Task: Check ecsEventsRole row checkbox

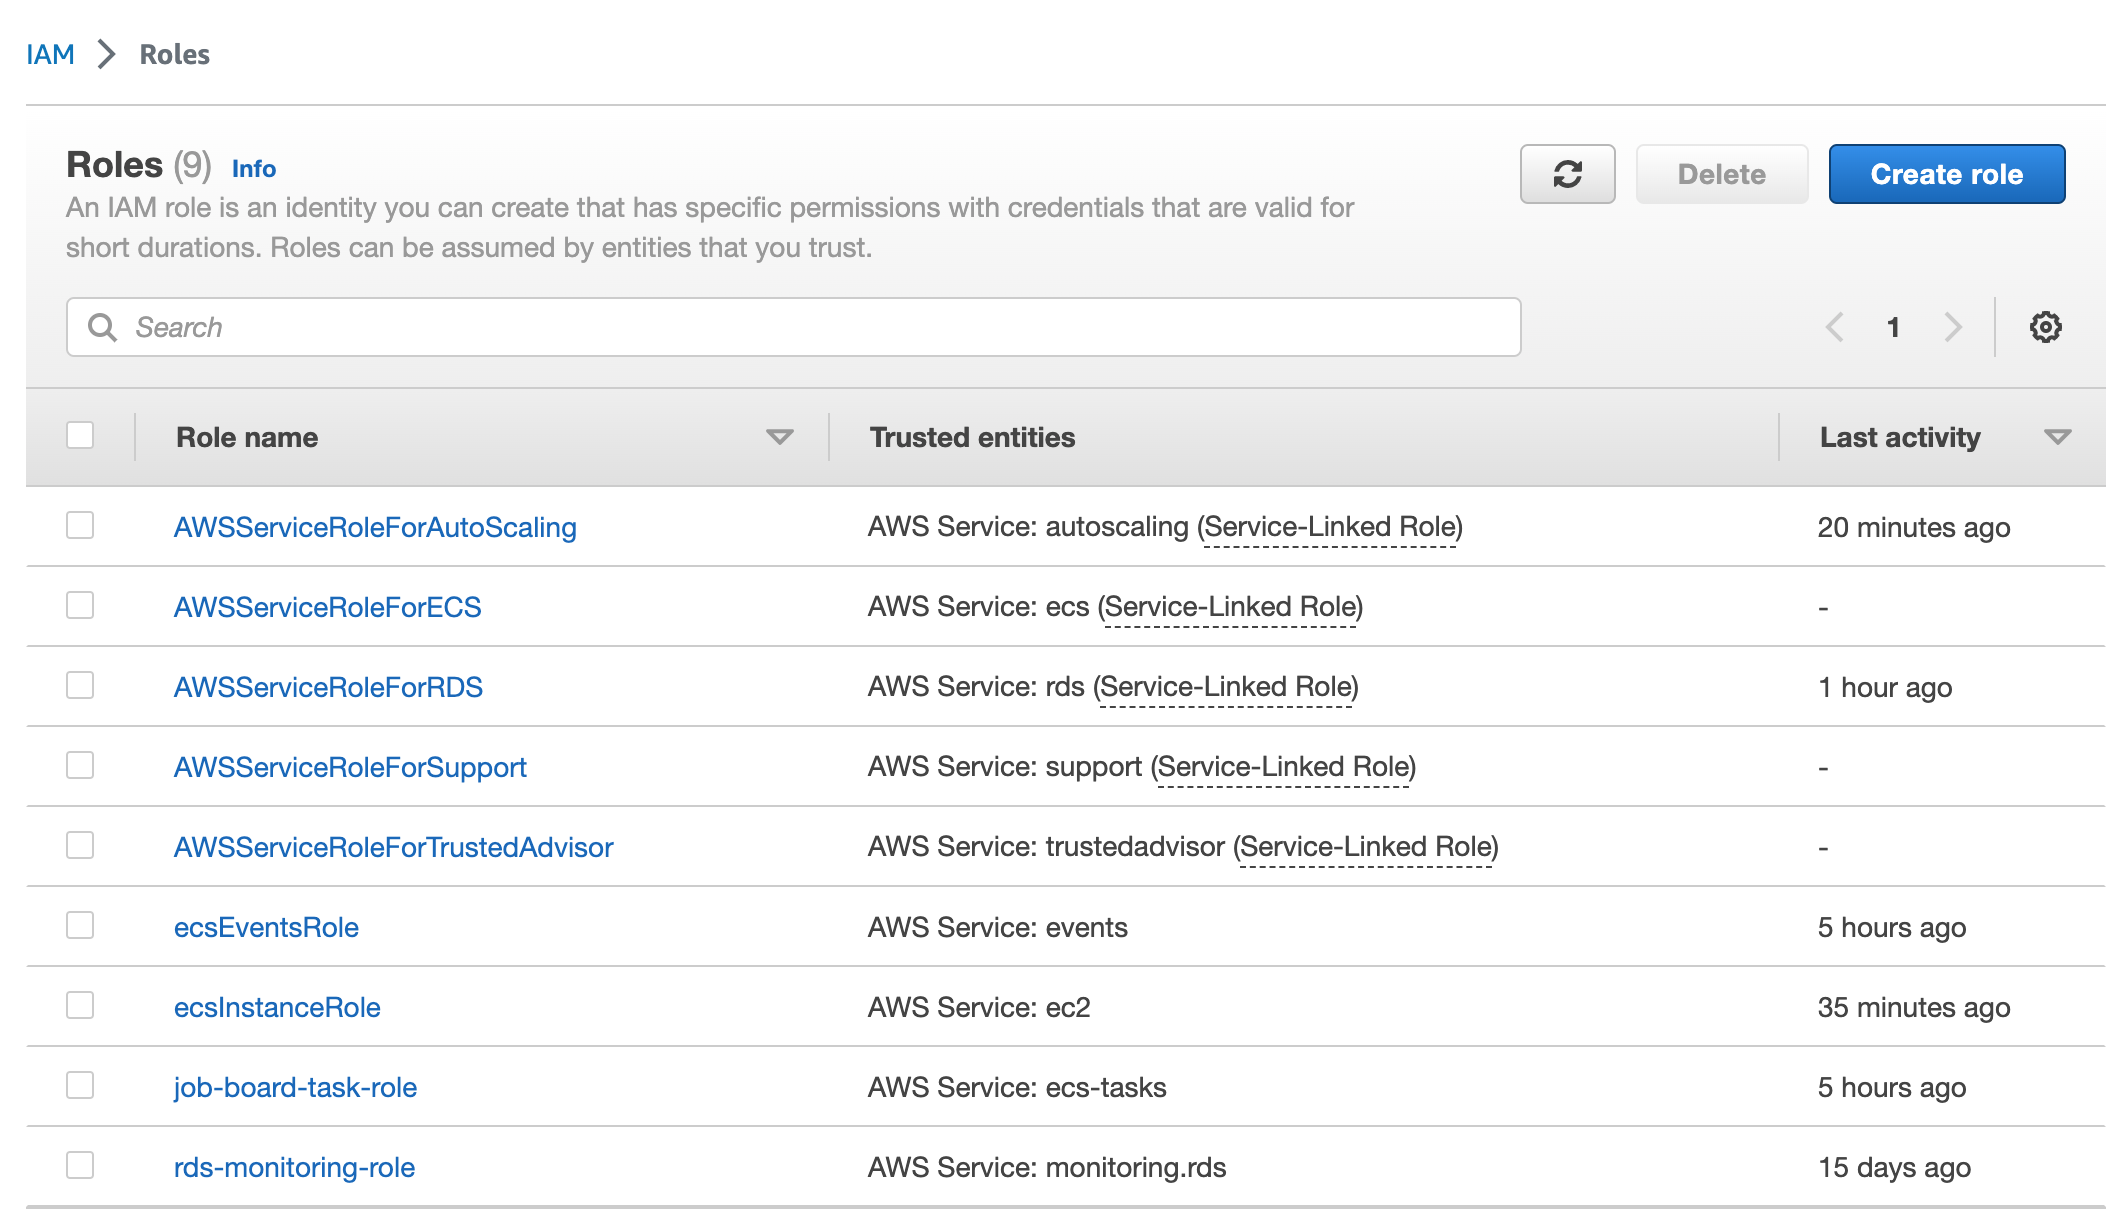Action: (x=80, y=925)
